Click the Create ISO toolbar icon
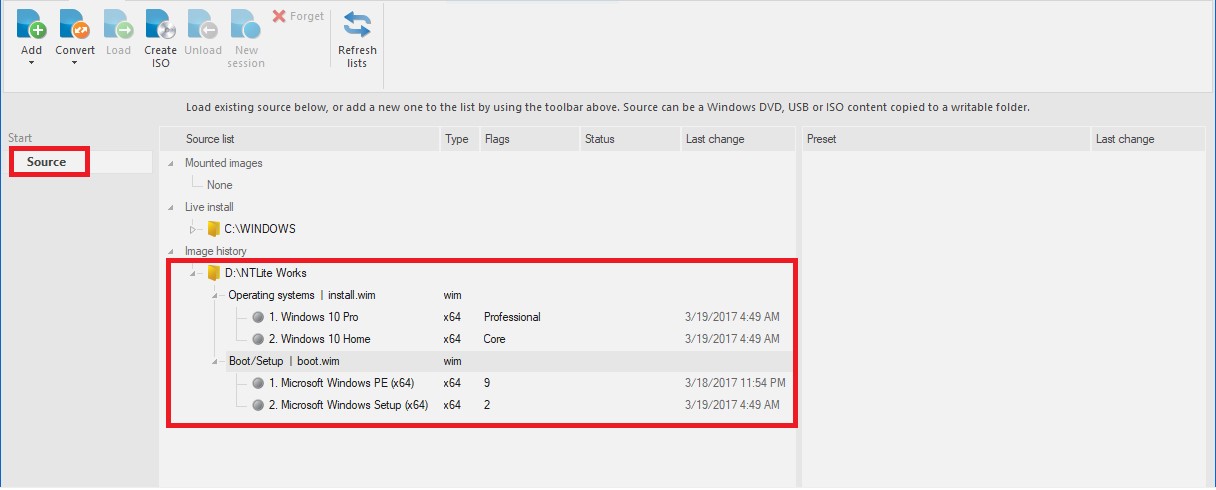This screenshot has width=1216, height=490. (160, 24)
